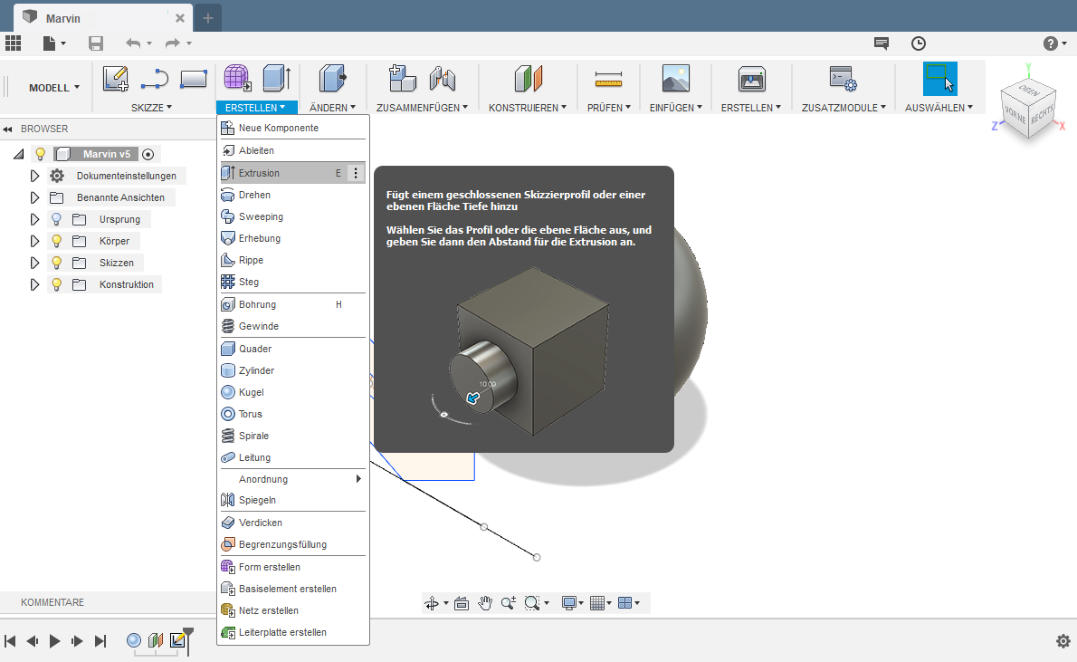Open the Anordnung submenu arrow

[x=358, y=479]
